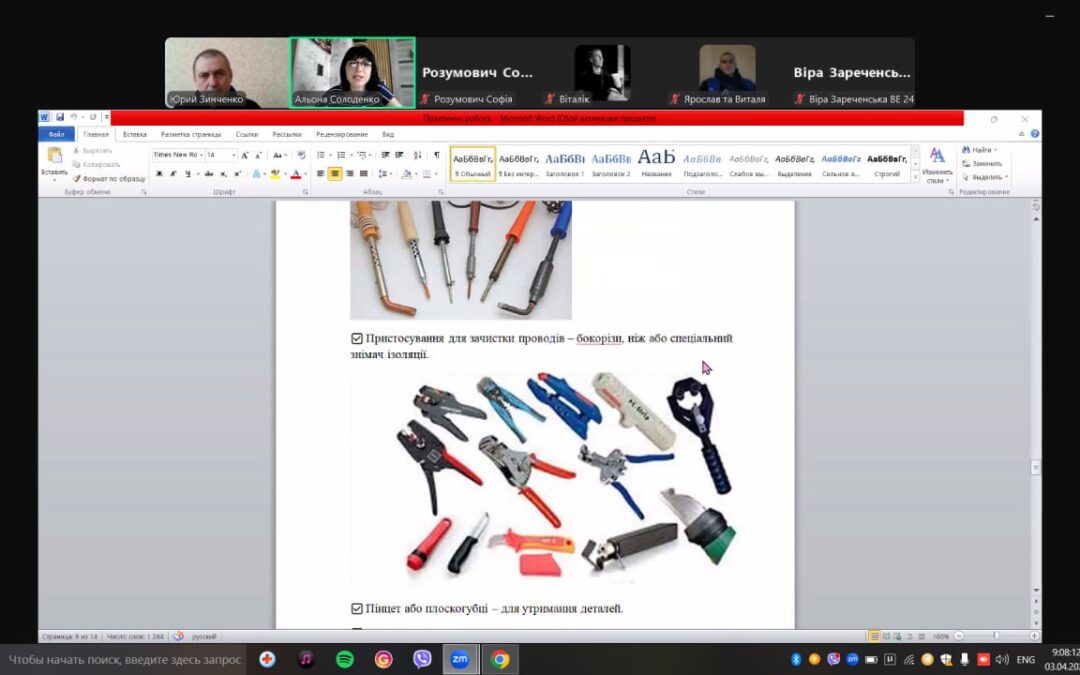The width and height of the screenshot is (1080, 675).
Task: Click the Paste (Вставить) icon
Action: click(54, 160)
